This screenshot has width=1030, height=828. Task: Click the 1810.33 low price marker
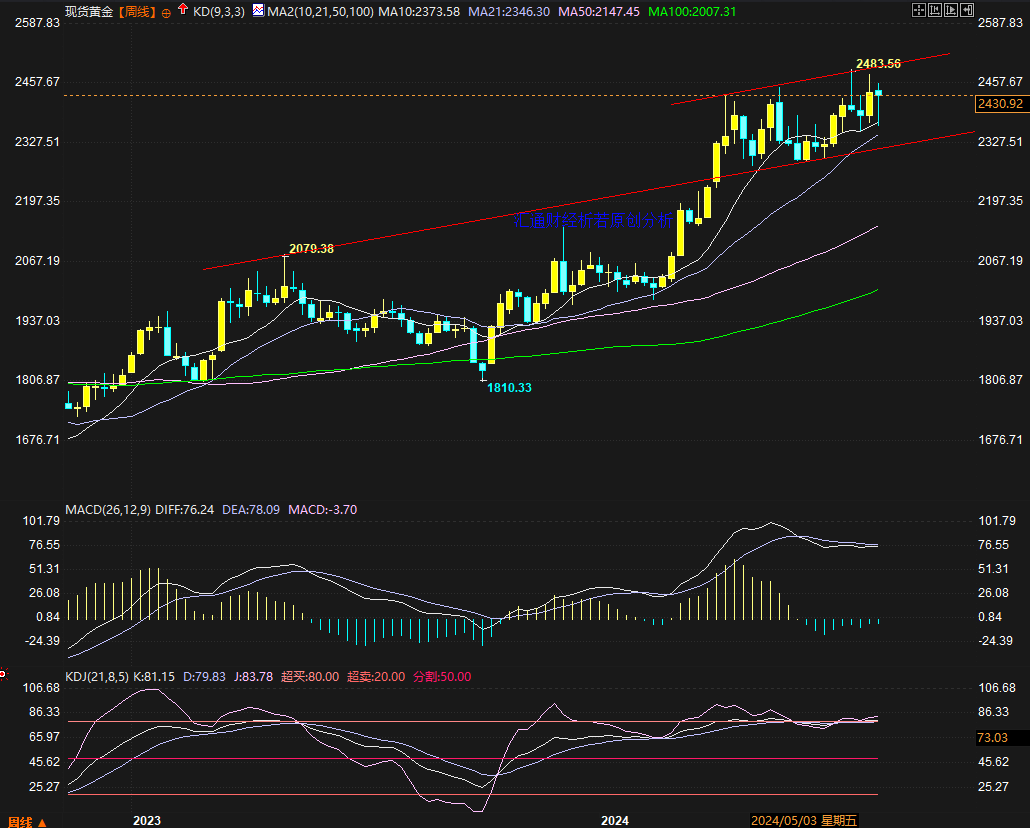(509, 387)
